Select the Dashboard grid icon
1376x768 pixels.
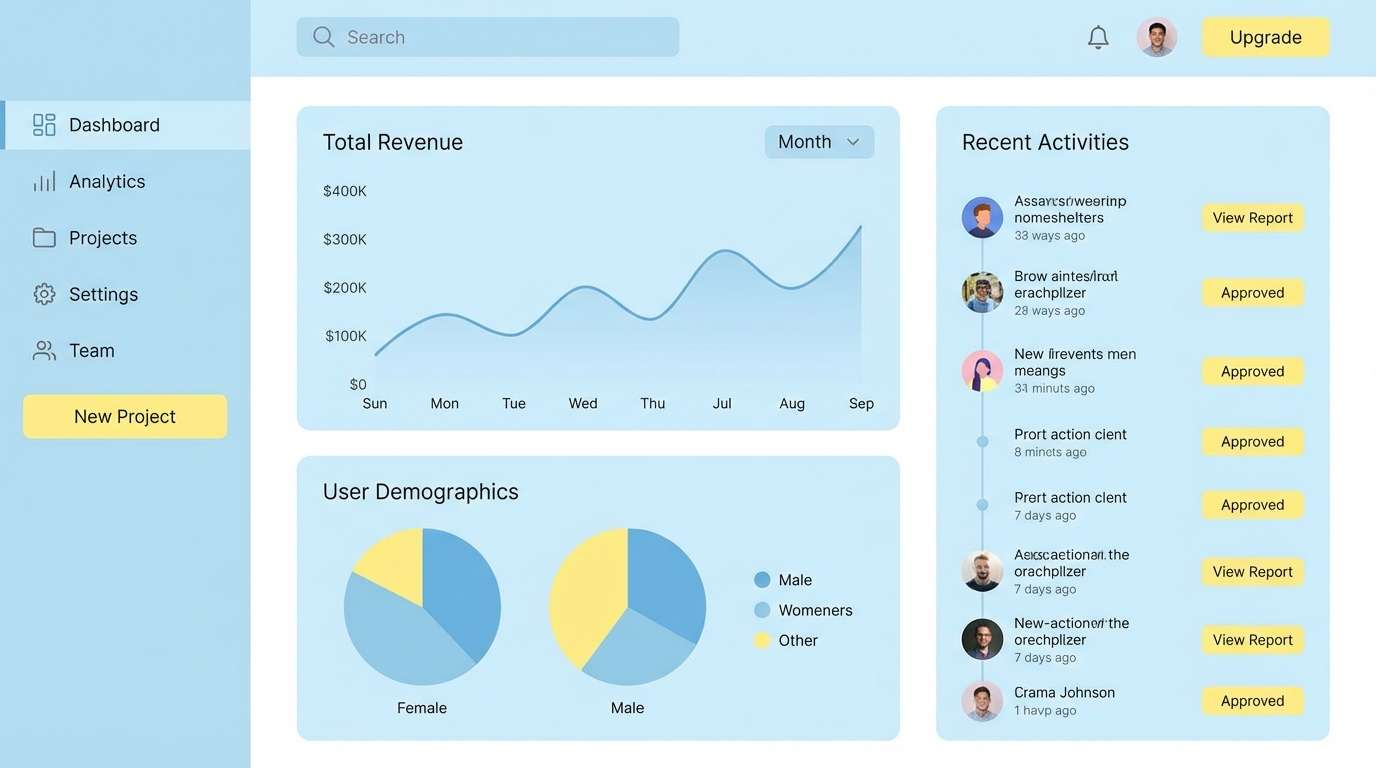43,124
